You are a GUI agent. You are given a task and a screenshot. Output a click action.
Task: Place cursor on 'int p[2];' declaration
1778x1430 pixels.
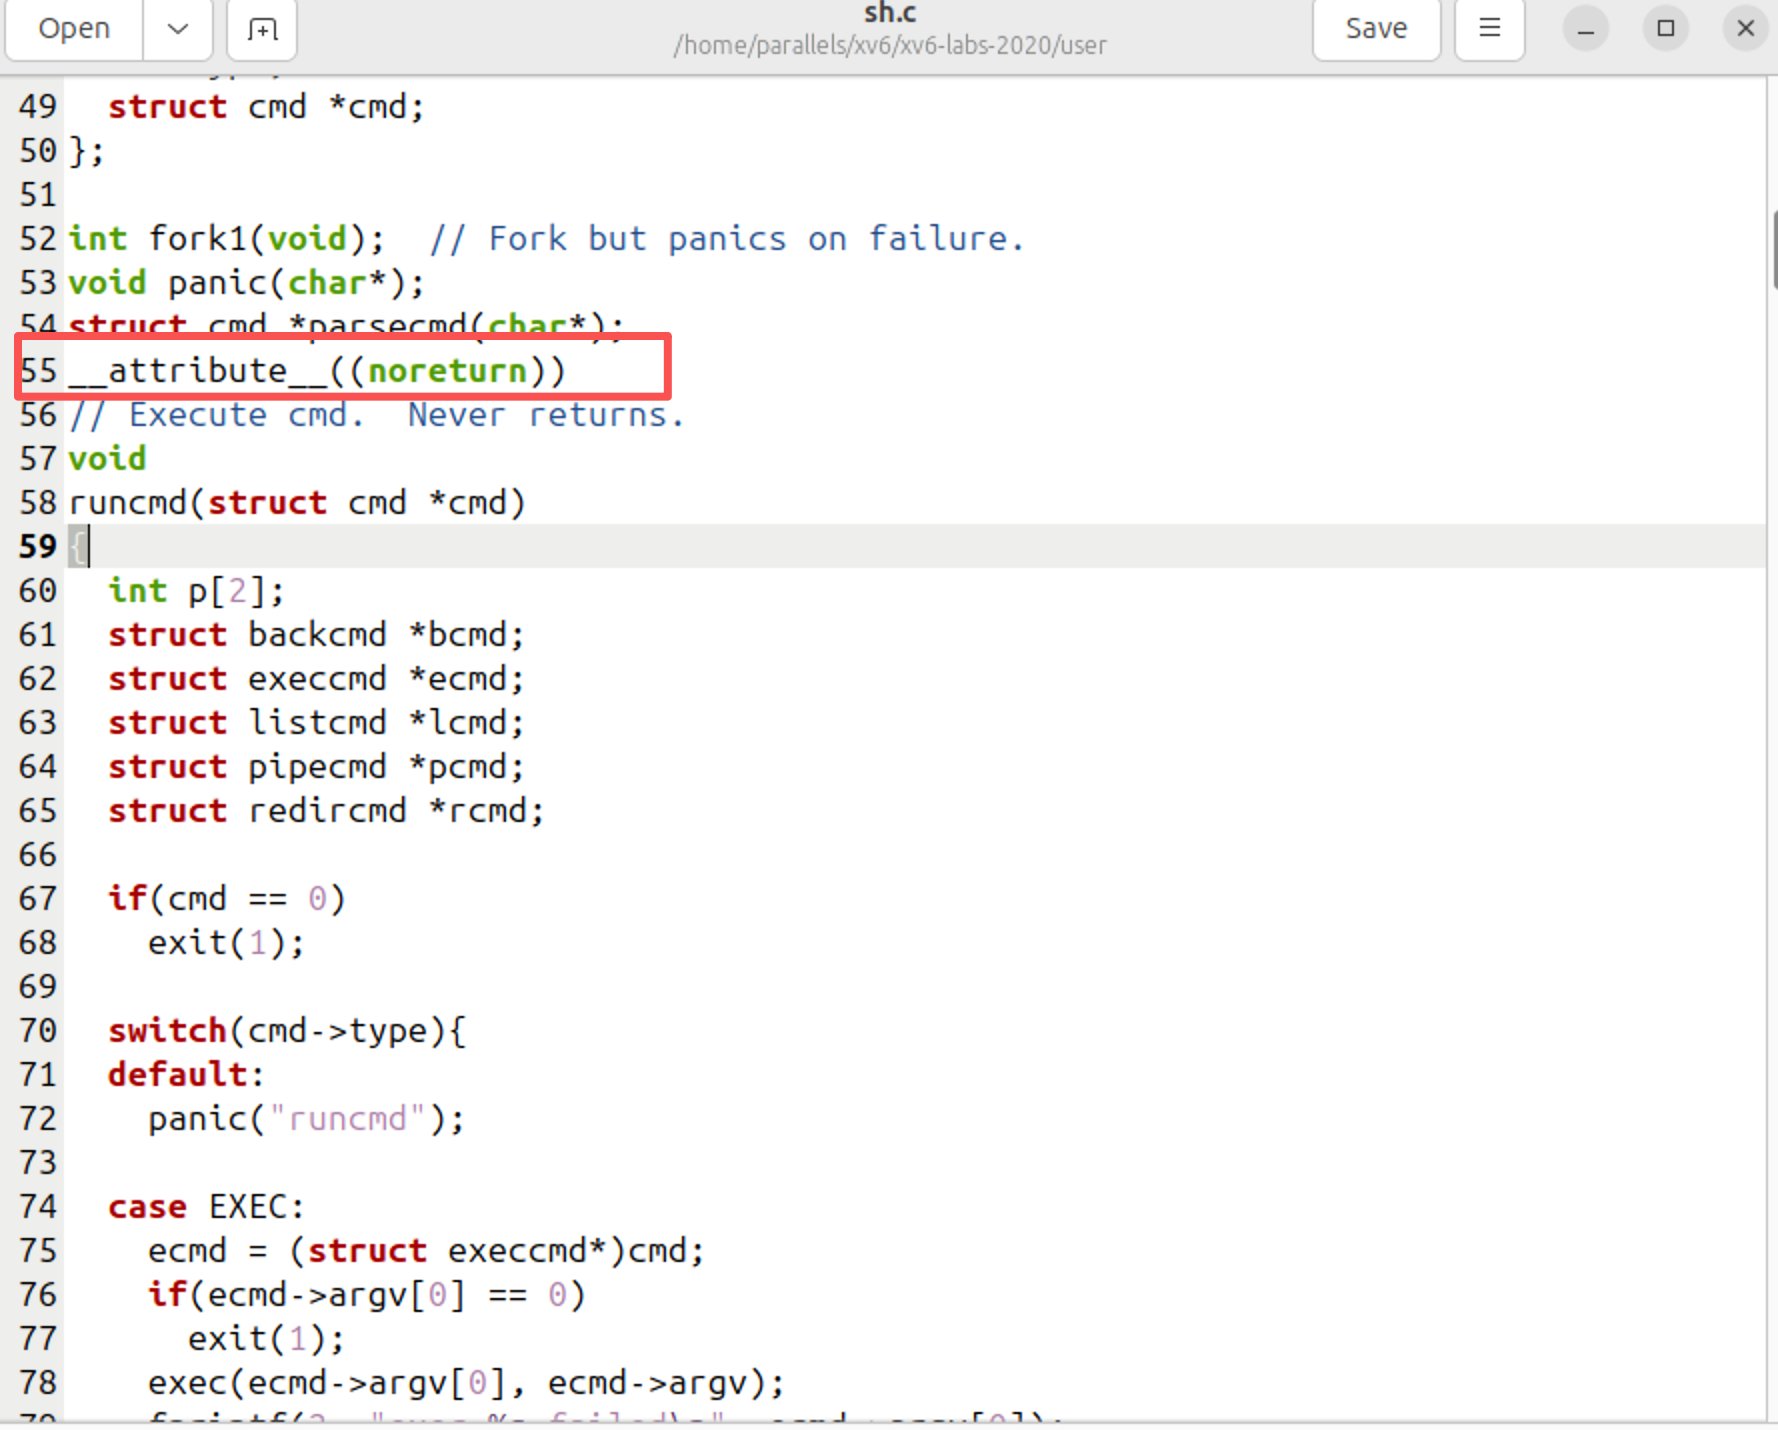coord(196,591)
